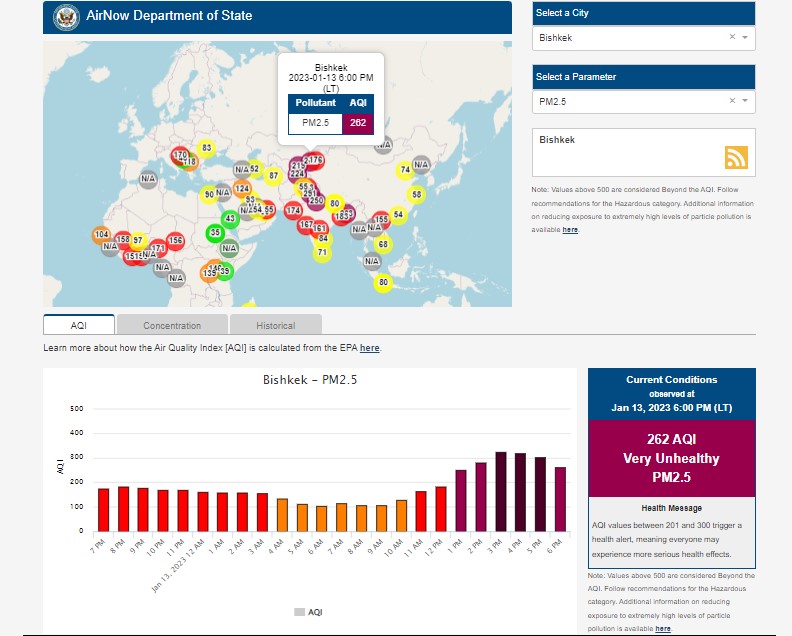Switch to the Historical tab
Viewport: 792px width, 636px height.
pos(275,325)
